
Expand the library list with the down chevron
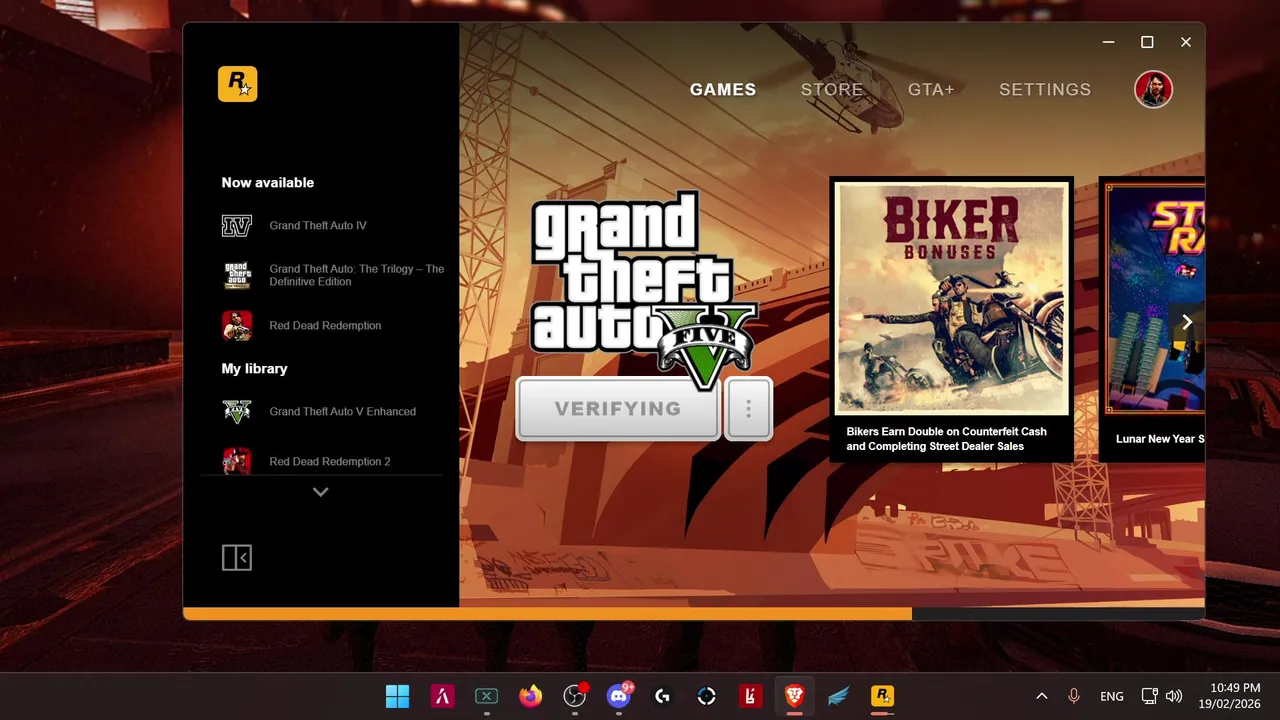[x=320, y=492]
